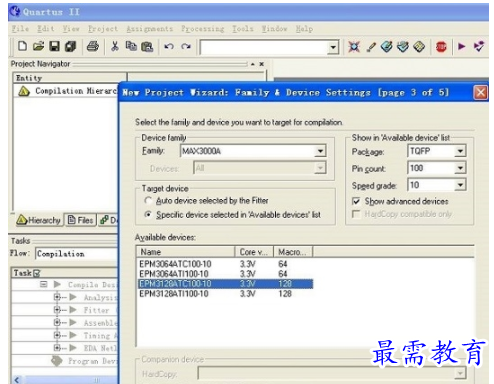Click the pencil Assignment Editor icon
Image resolution: width=494 pixels, height=384 pixels.
(371, 47)
